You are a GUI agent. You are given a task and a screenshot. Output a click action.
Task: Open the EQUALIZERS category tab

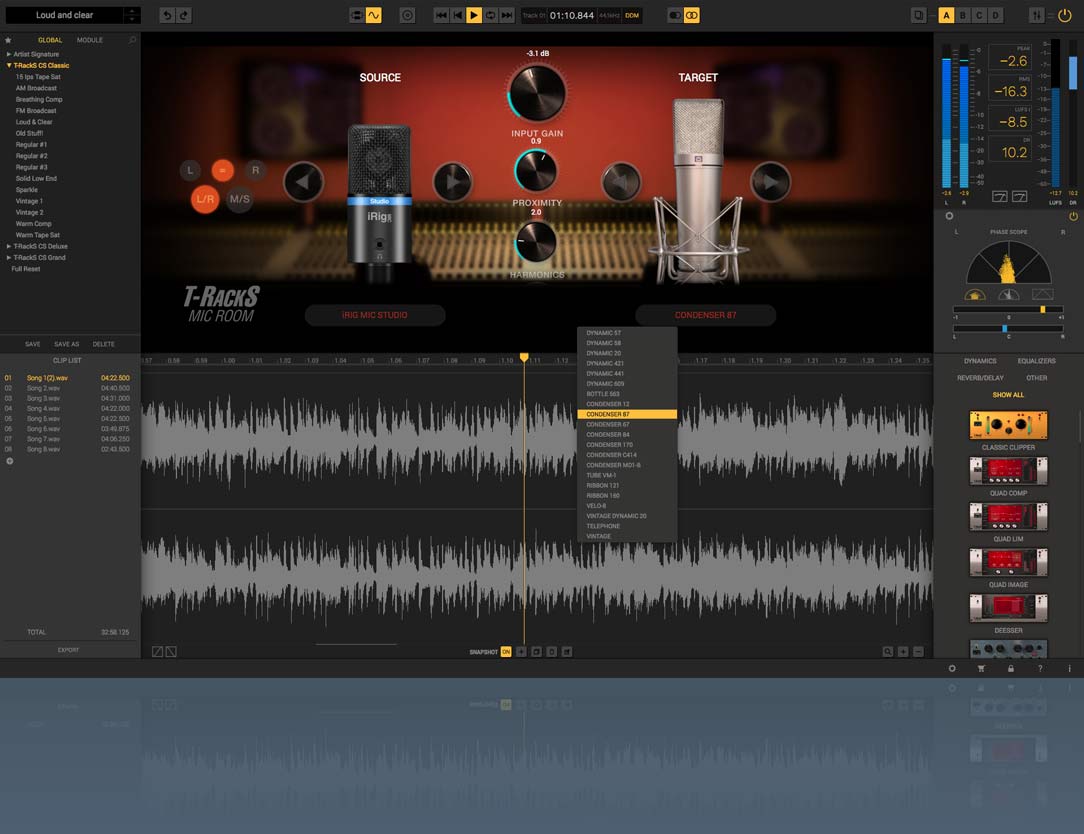tap(1037, 360)
